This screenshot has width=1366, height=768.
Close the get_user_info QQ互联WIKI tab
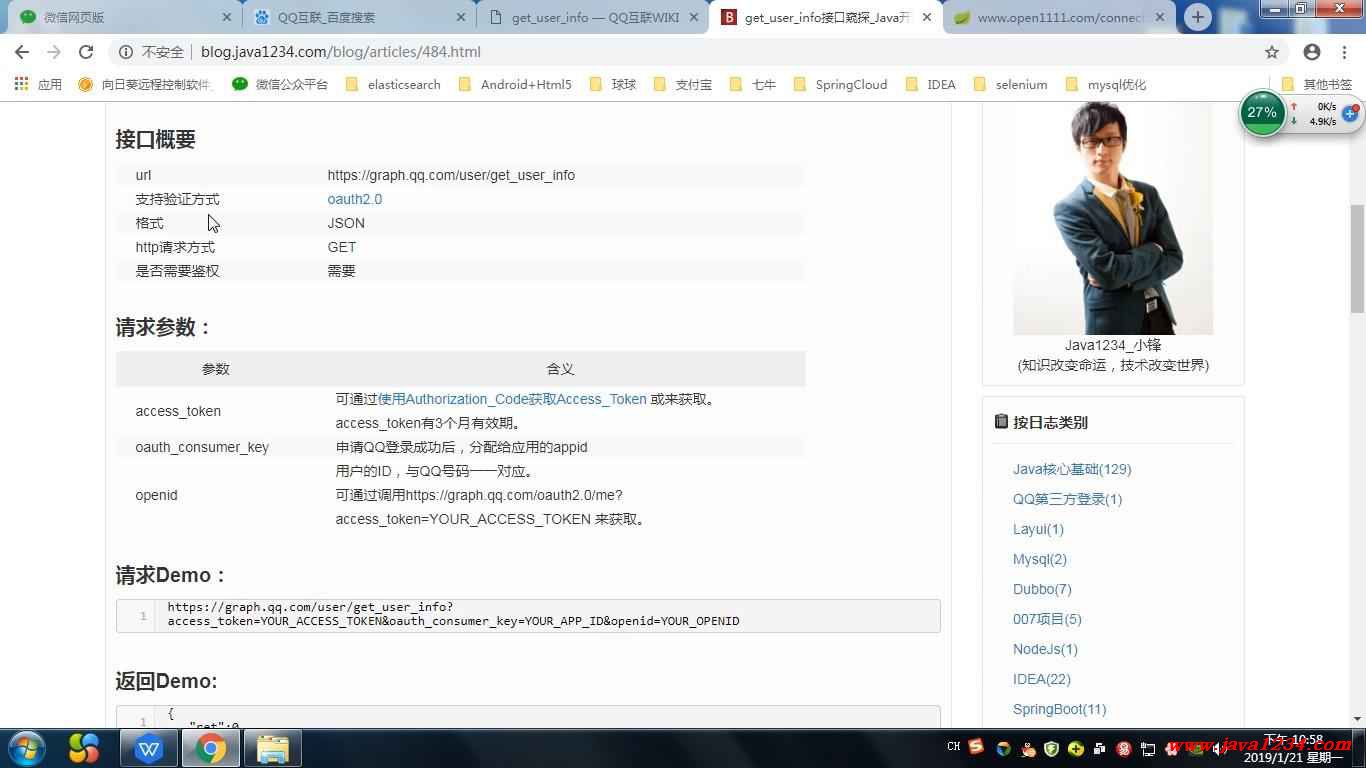click(694, 18)
